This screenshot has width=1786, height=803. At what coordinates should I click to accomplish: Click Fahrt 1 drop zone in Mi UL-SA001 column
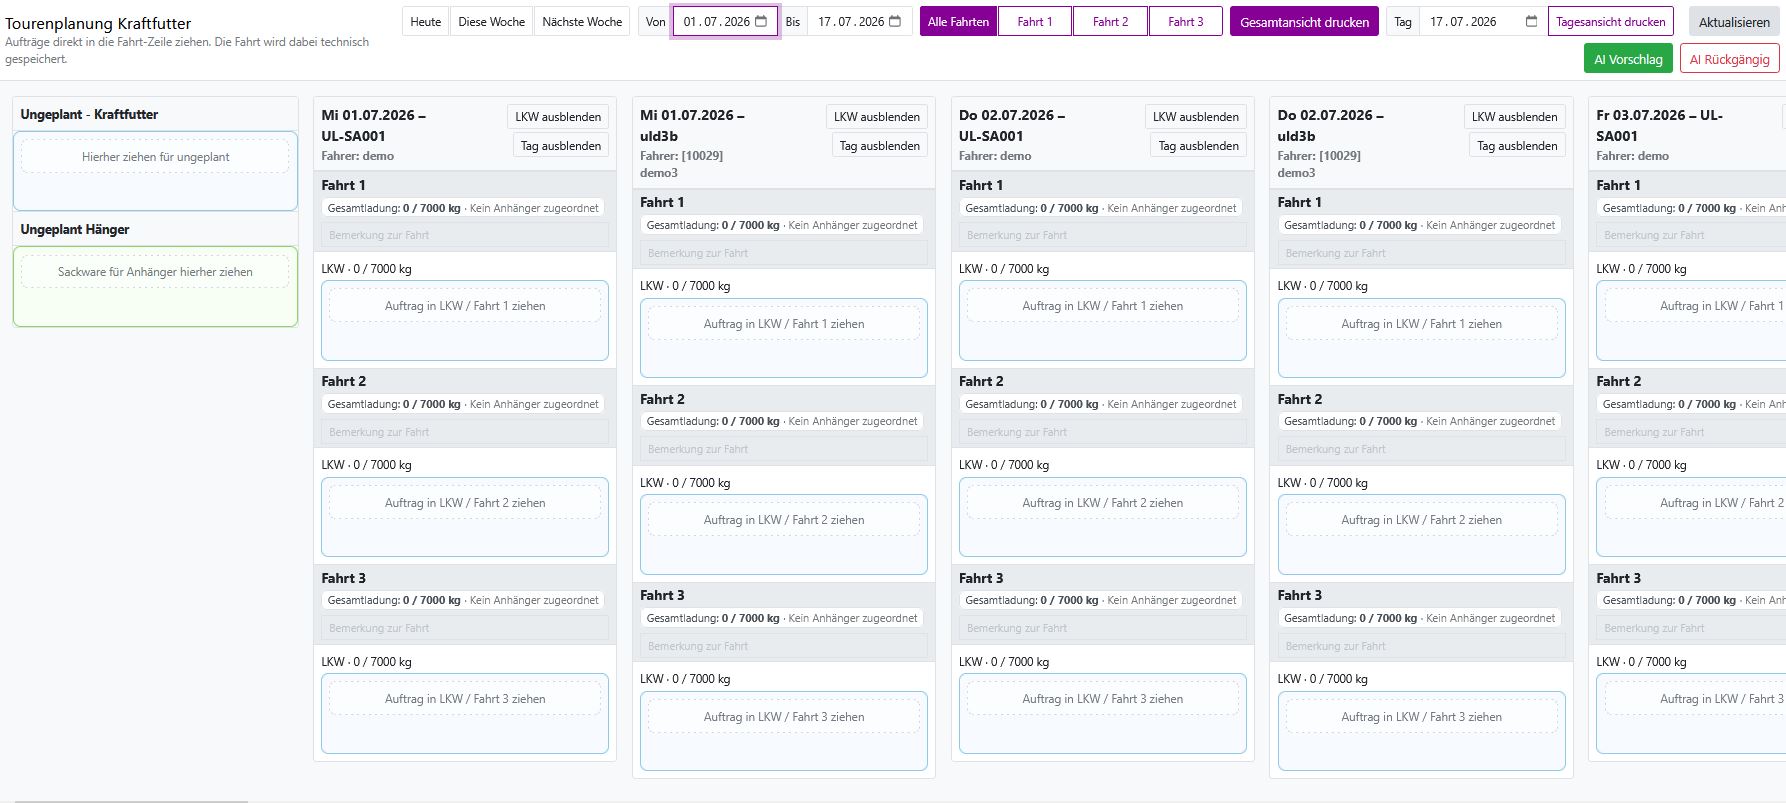point(465,320)
